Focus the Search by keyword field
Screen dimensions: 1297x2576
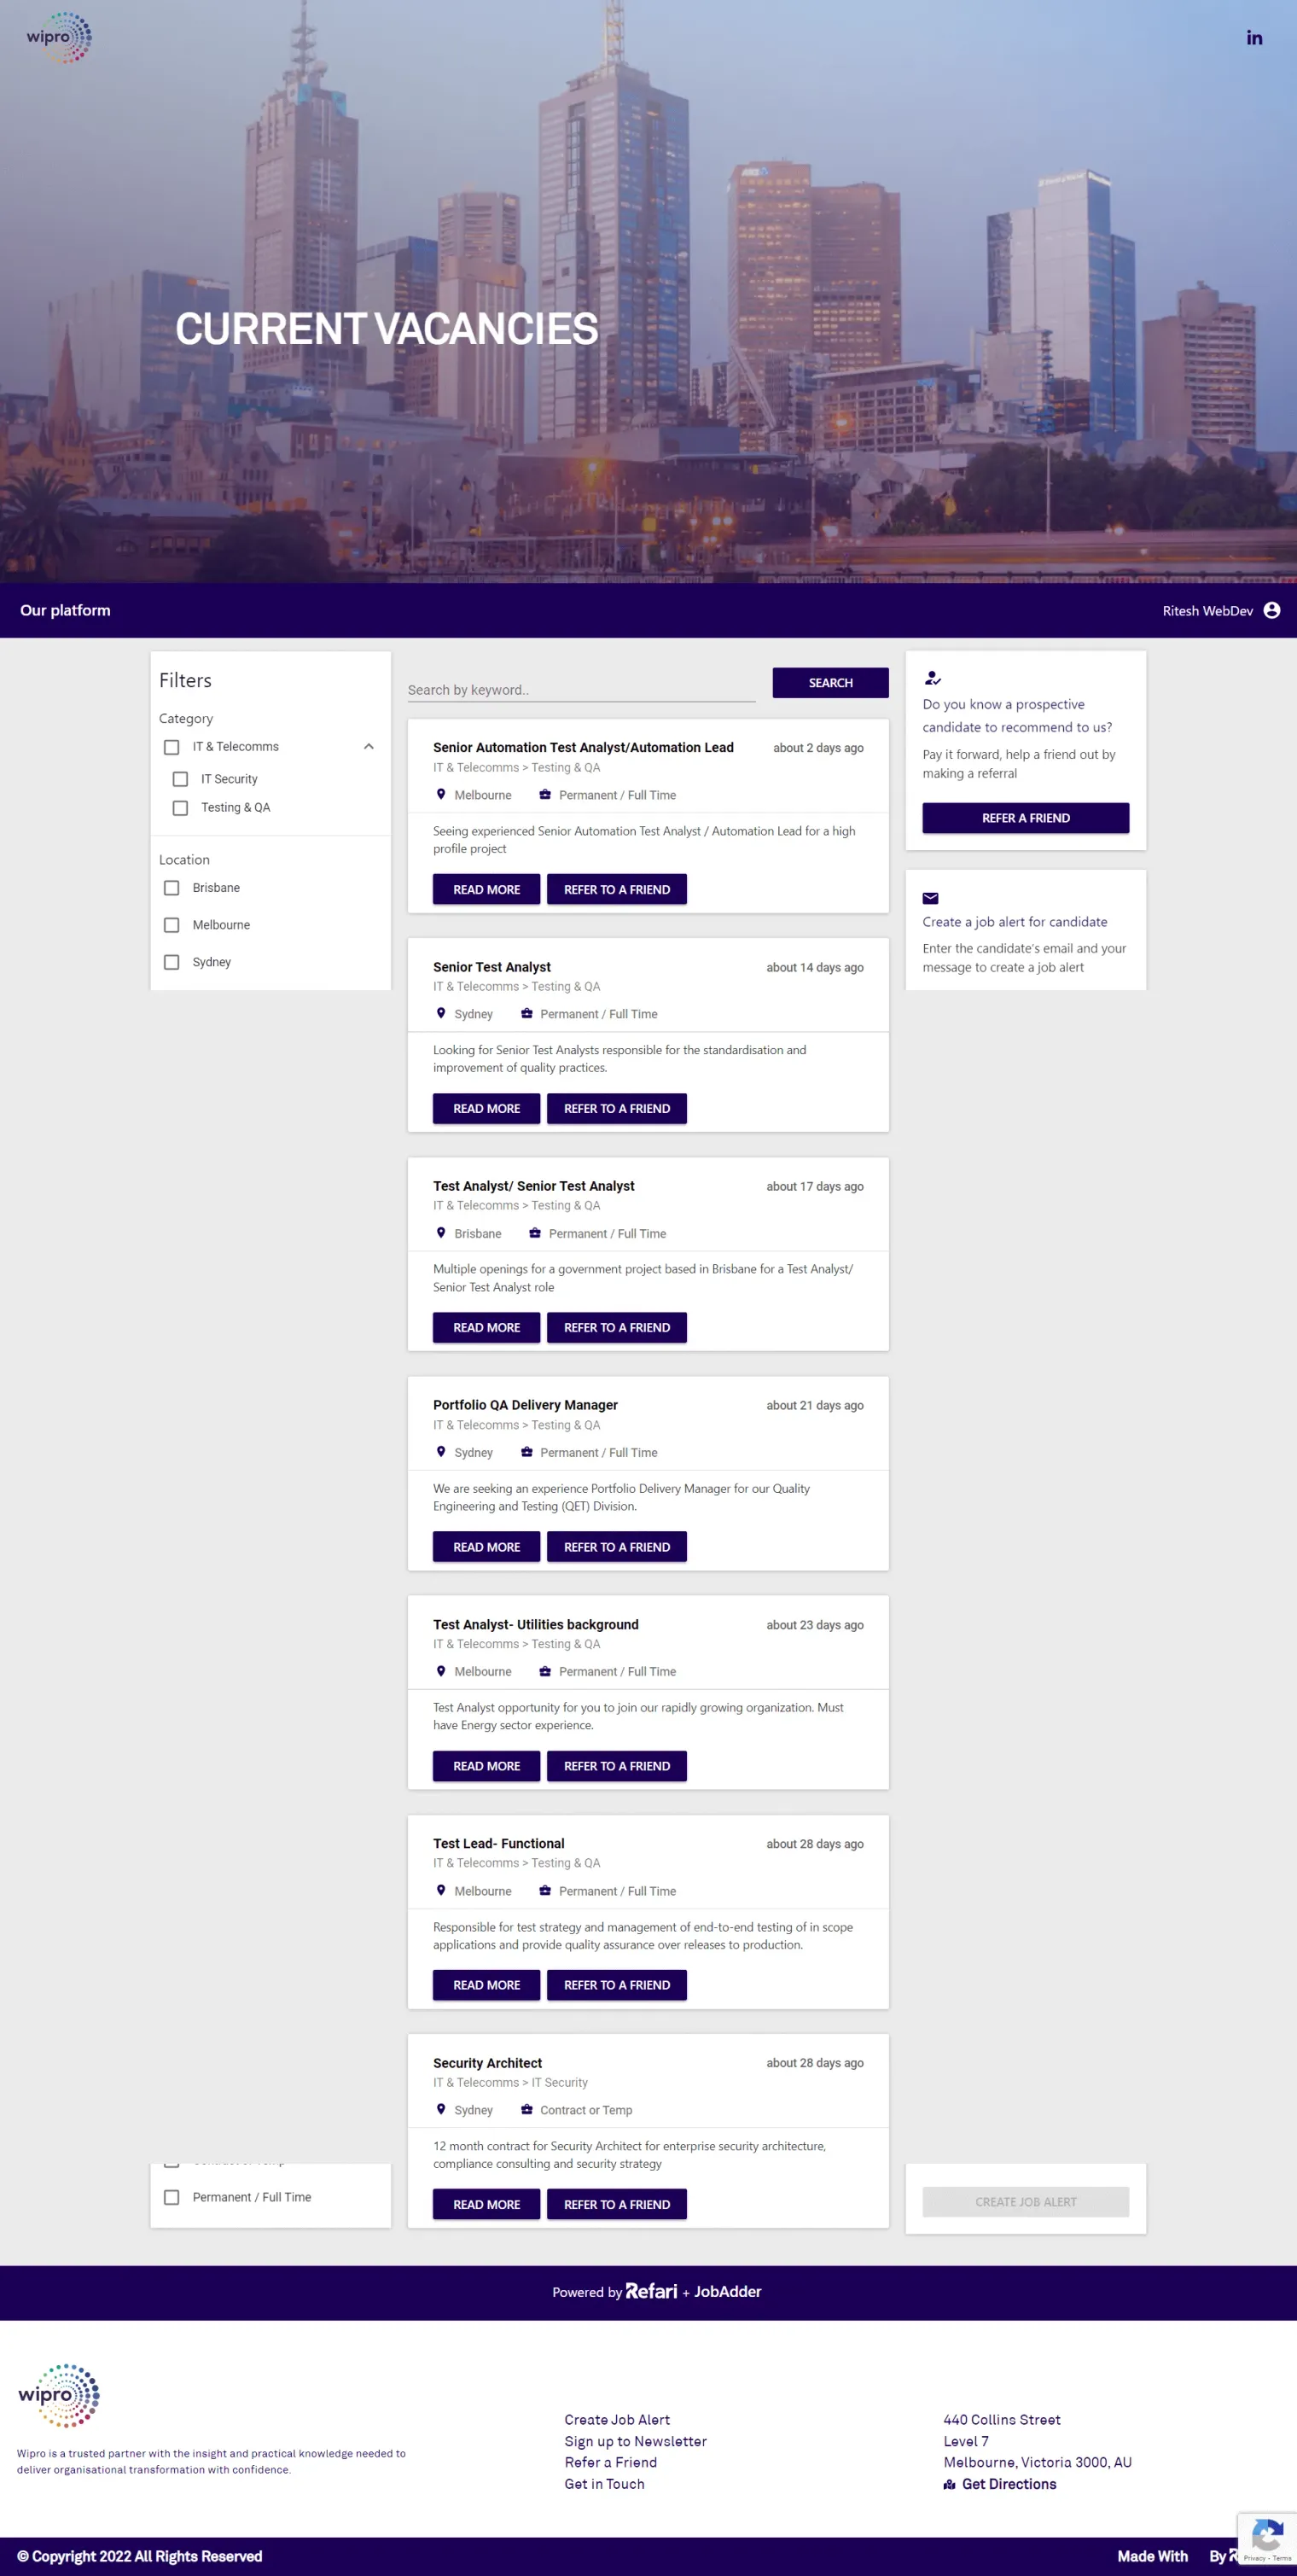point(581,690)
